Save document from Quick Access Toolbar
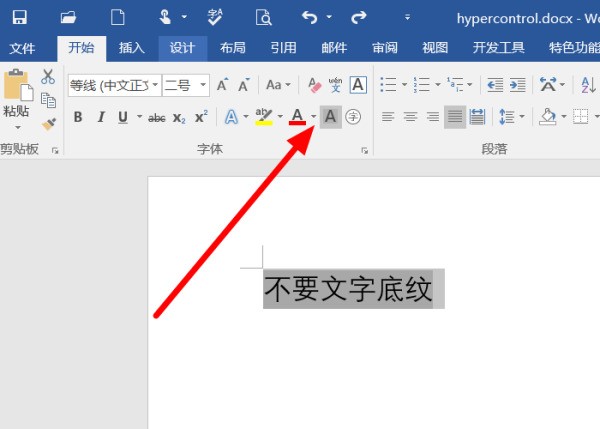Screen dimensions: 600x429 point(19,17)
